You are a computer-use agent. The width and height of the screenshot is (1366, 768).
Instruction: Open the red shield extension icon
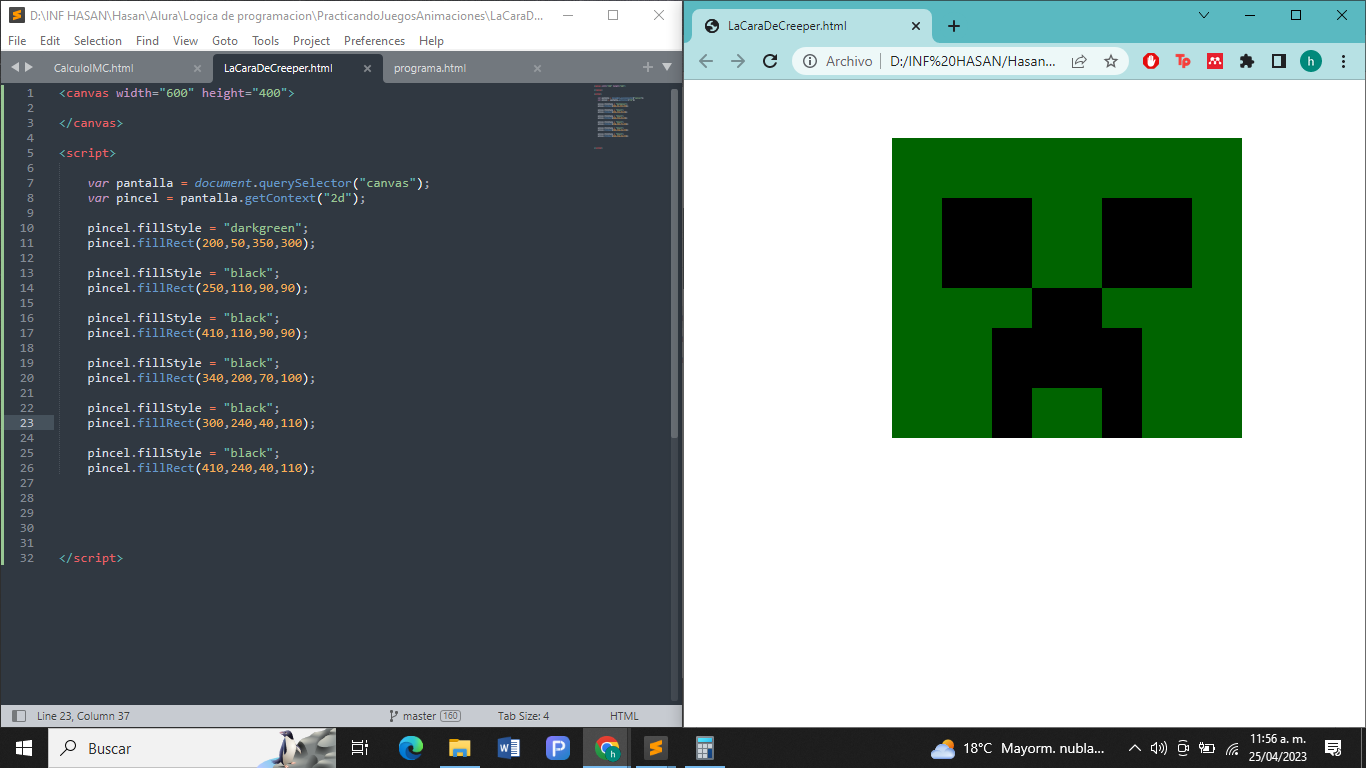point(1151,61)
